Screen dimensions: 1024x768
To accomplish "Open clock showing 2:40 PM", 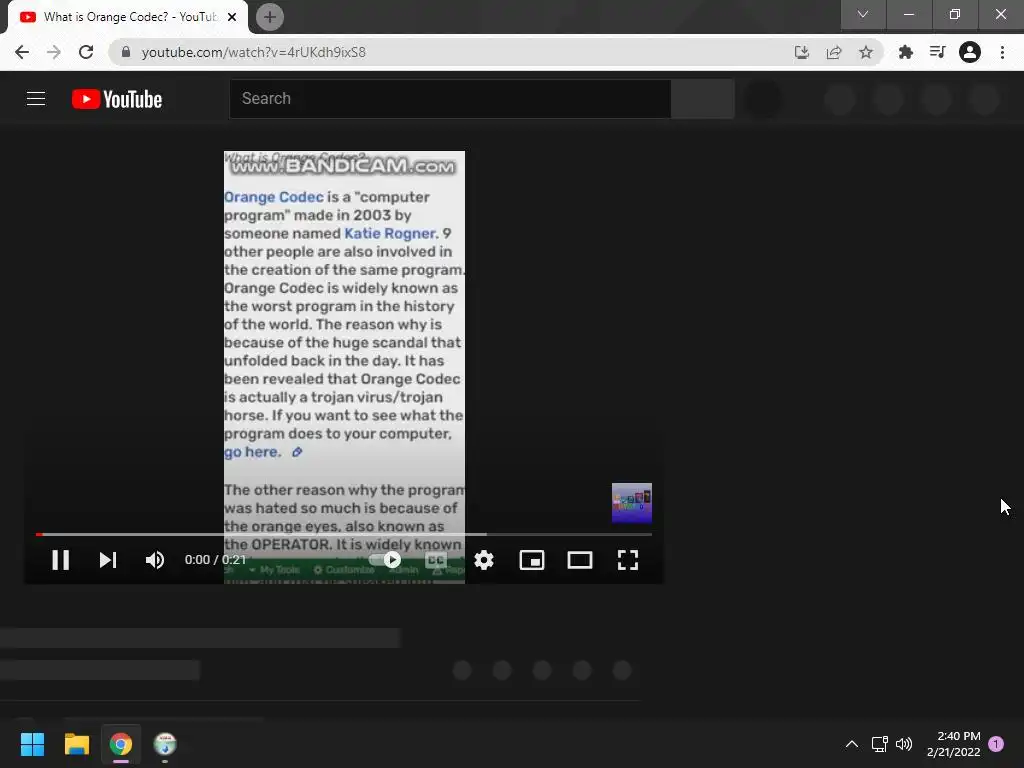I will tap(953, 744).
